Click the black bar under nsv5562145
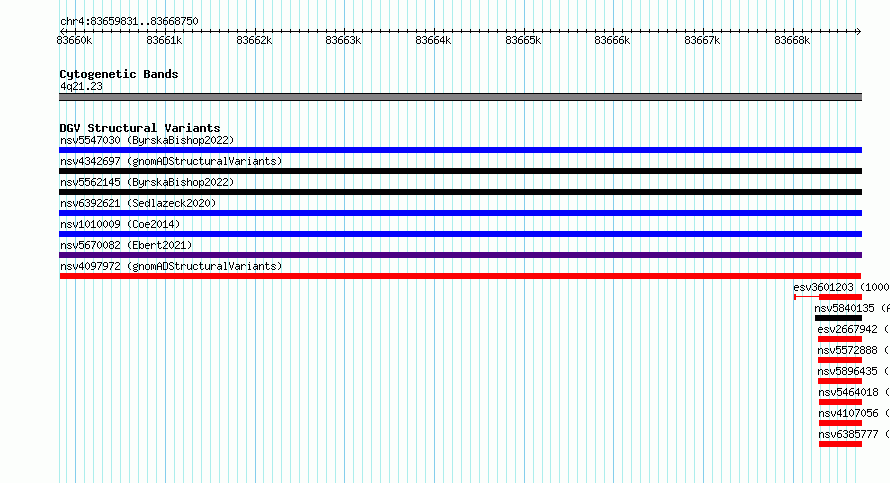 click(x=460, y=192)
